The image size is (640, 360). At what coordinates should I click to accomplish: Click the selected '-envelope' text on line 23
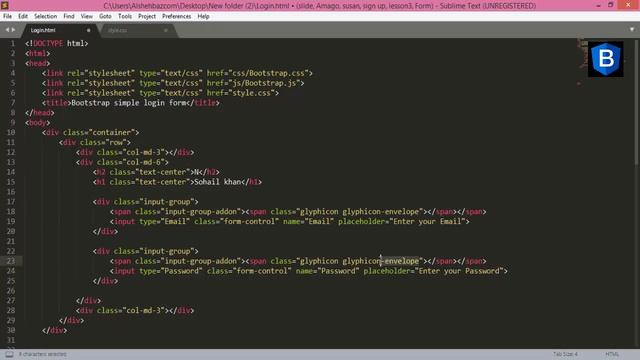pyautogui.click(x=400, y=261)
